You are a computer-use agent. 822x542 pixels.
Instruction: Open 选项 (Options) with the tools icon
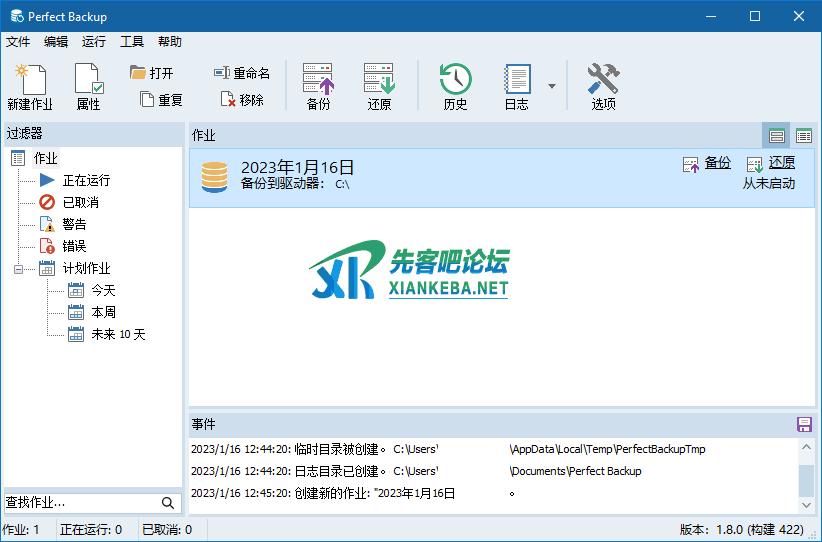[603, 85]
